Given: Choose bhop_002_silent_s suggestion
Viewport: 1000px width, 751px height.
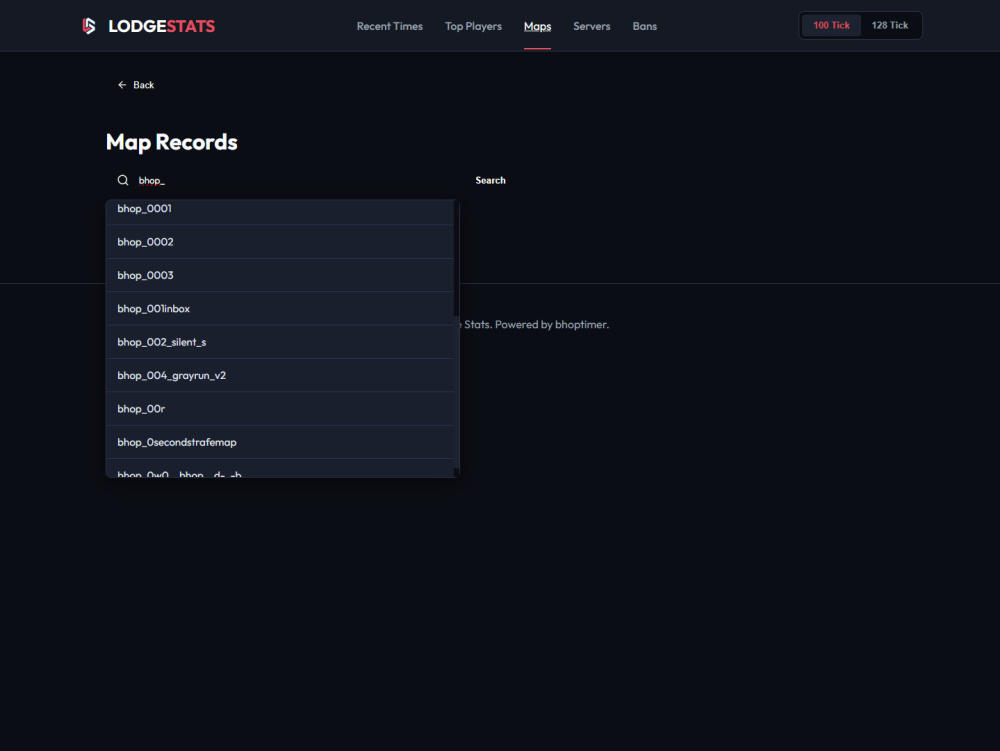Looking at the screenshot, I should 280,342.
